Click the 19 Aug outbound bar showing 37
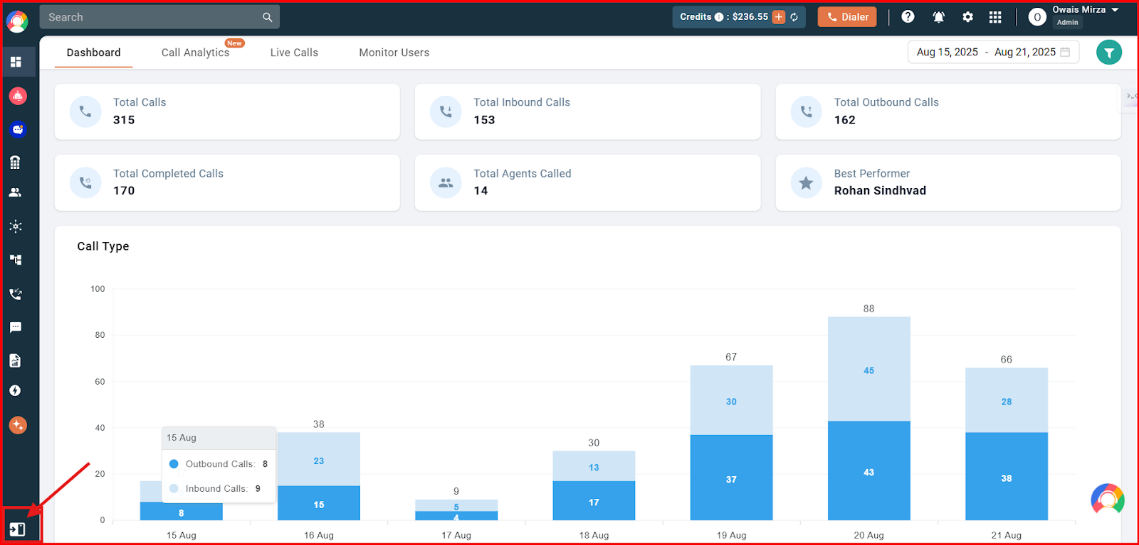This screenshot has width=1139, height=545. 731,477
